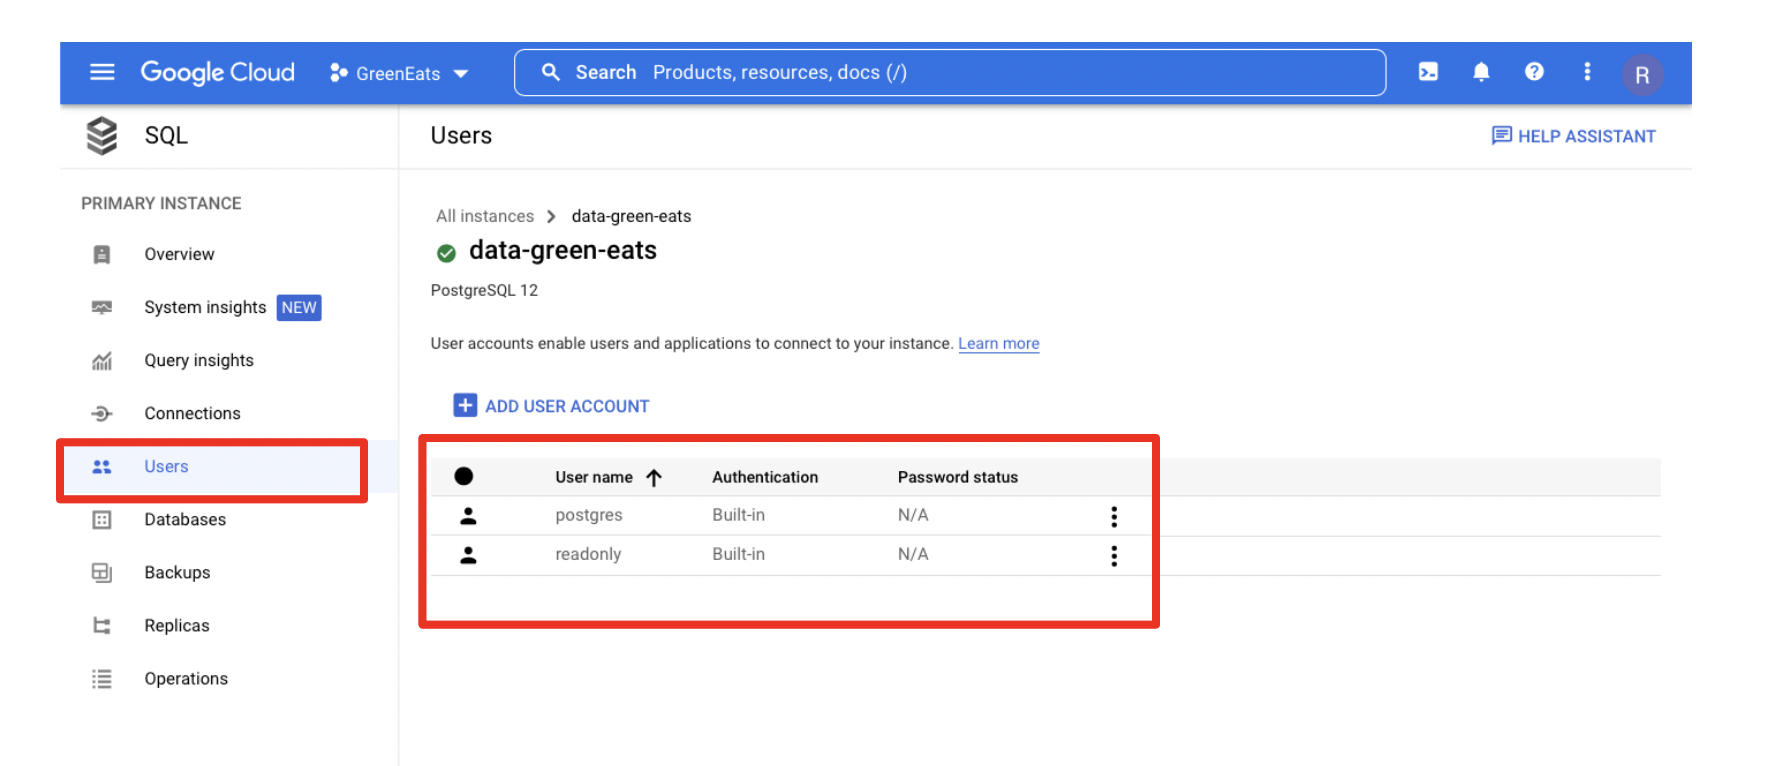This screenshot has width=1768, height=766.
Task: Open the help question mark menu
Action: tap(1534, 72)
